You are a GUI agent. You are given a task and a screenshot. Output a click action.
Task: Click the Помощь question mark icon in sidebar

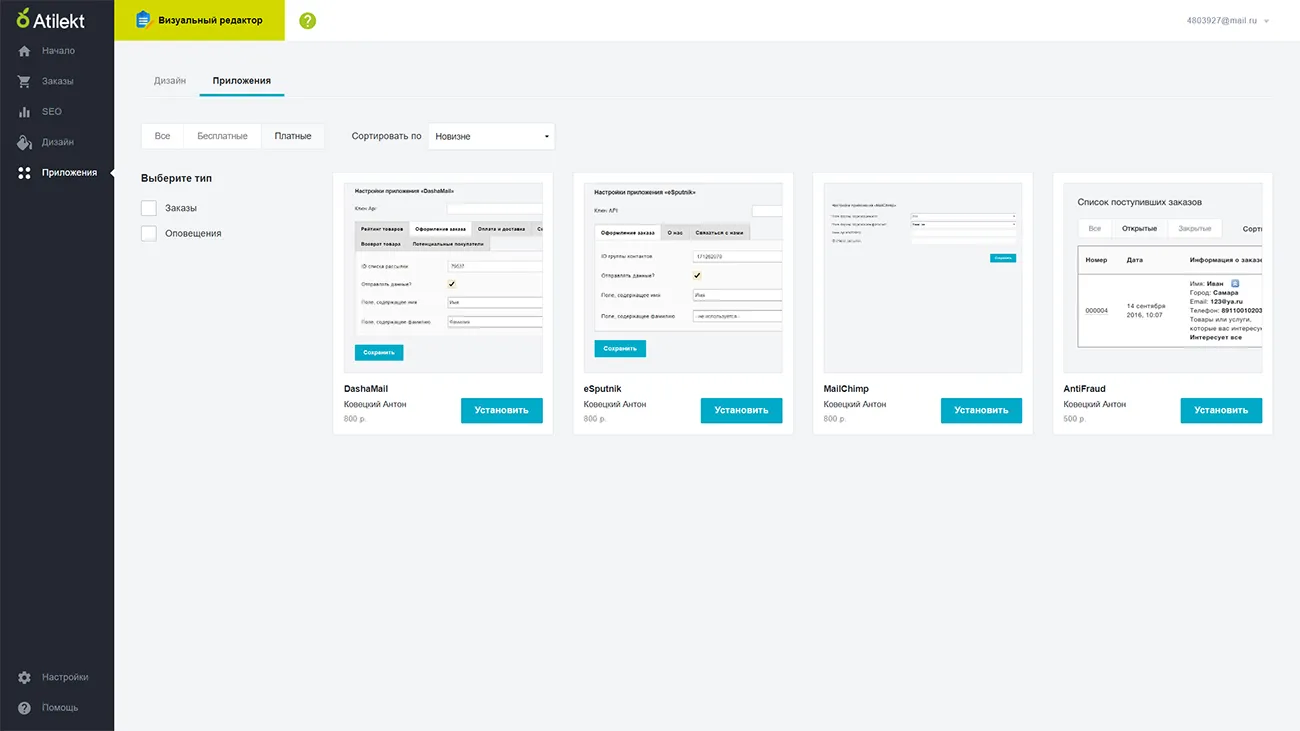(x=25, y=708)
